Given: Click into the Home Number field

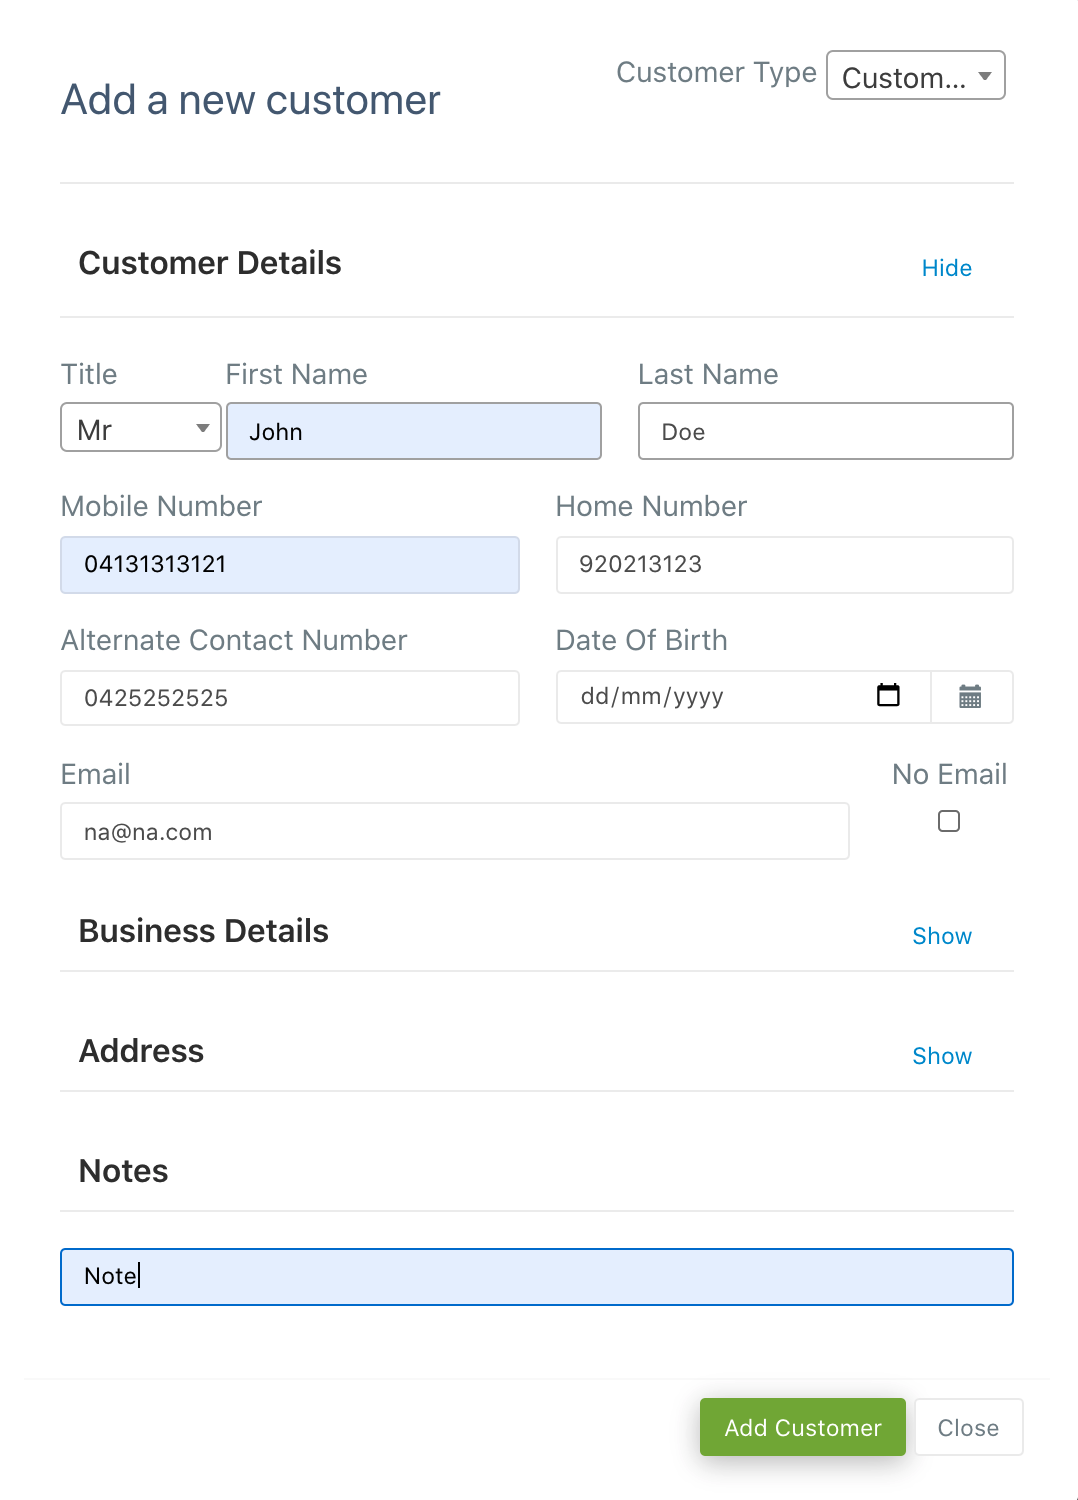Looking at the screenshot, I should (785, 565).
